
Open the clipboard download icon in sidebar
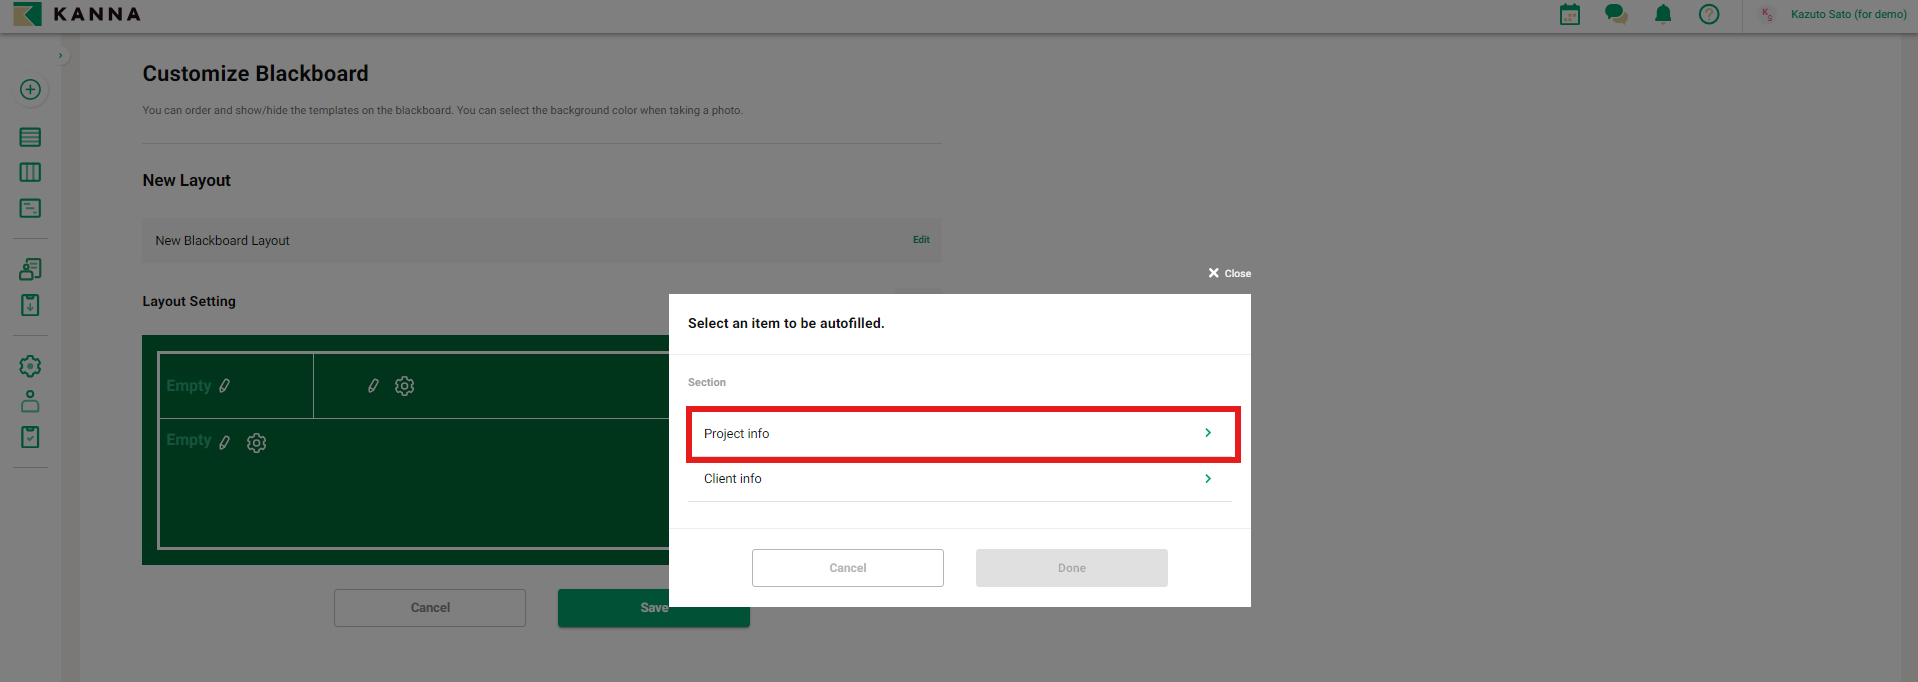coord(30,305)
